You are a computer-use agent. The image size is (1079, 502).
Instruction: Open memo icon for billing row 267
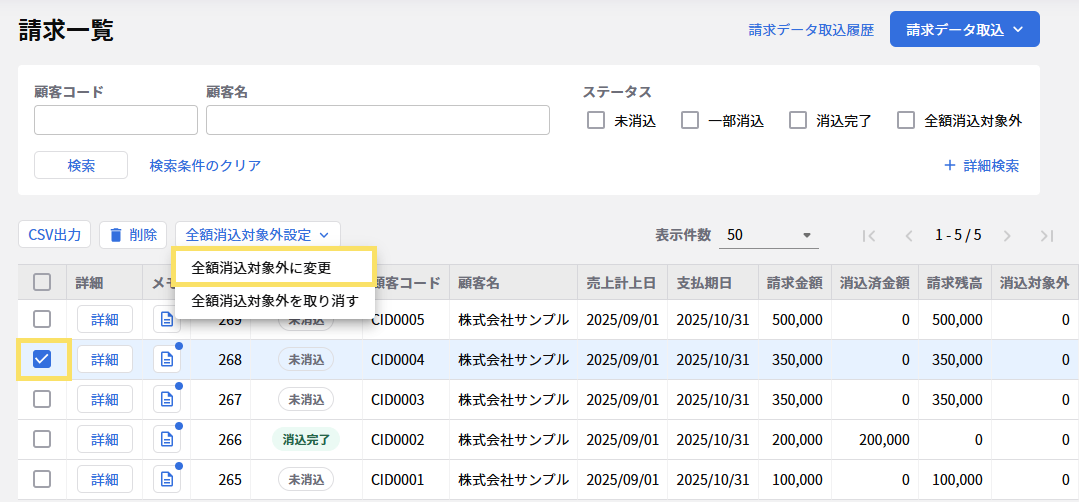(166, 400)
